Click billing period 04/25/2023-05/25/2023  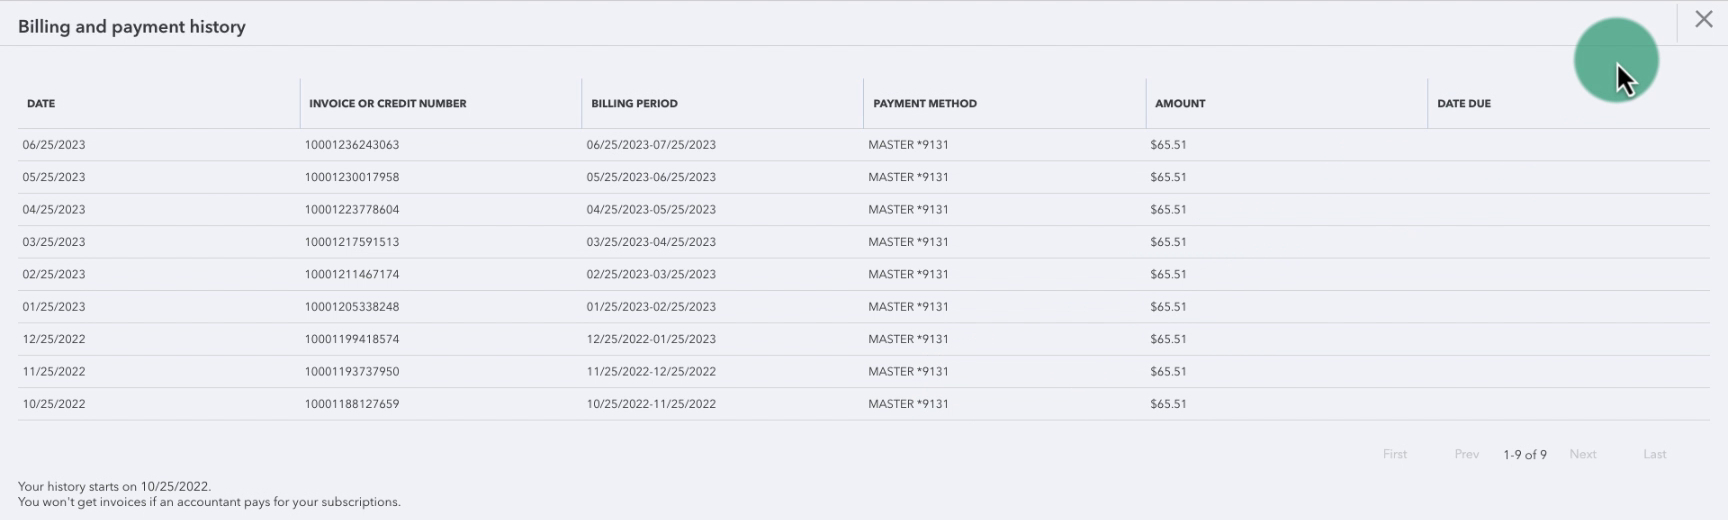pyautogui.click(x=651, y=209)
